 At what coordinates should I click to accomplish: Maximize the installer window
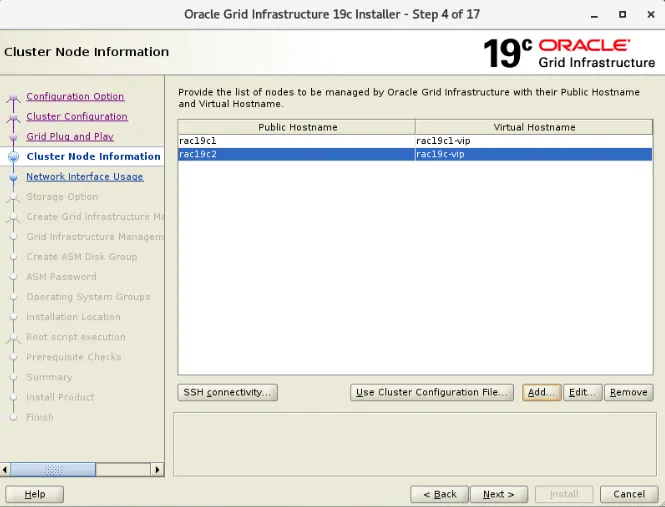pos(622,14)
